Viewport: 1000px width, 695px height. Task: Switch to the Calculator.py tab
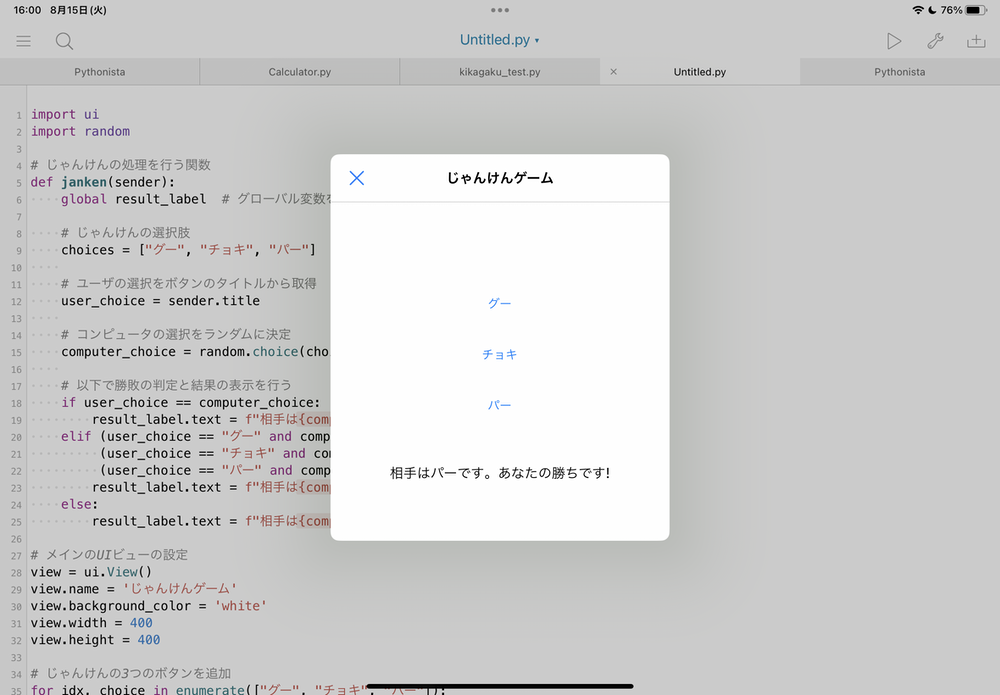click(x=299, y=72)
